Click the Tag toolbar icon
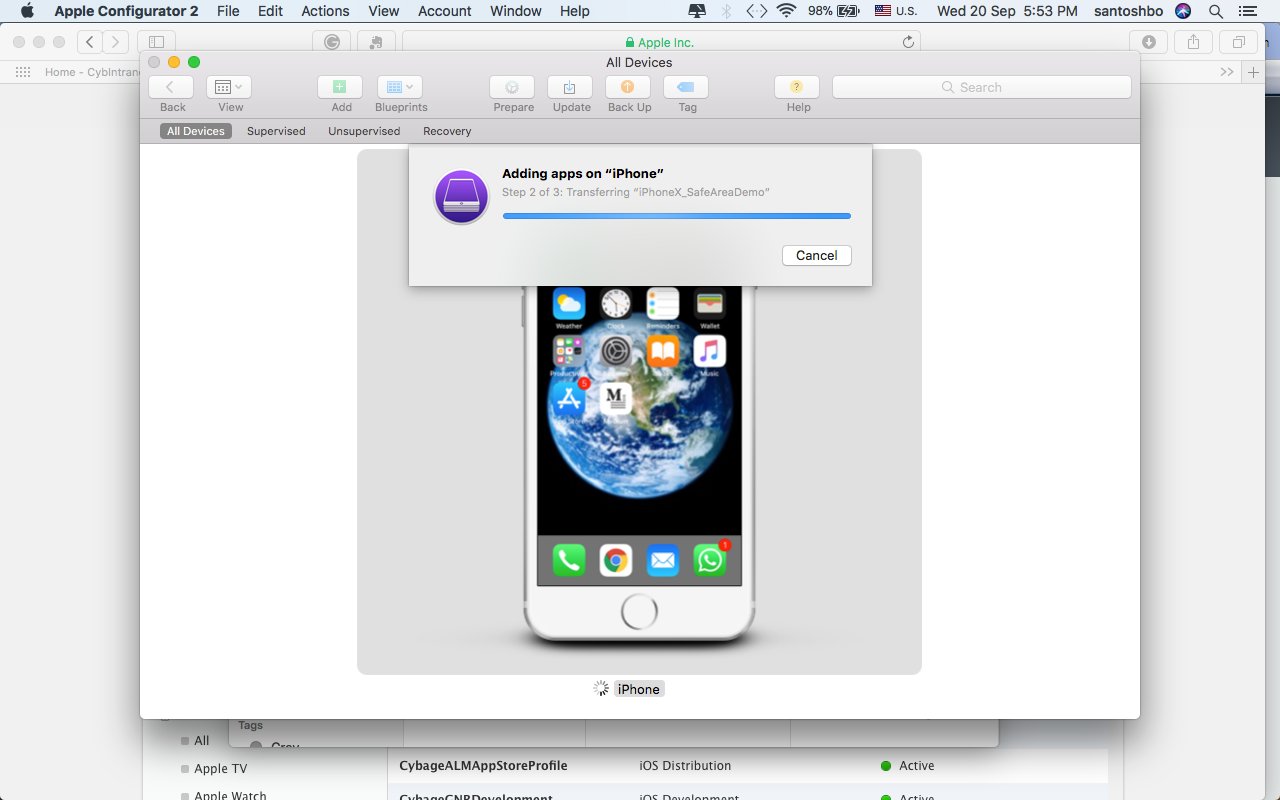This screenshot has width=1280, height=800. point(687,87)
